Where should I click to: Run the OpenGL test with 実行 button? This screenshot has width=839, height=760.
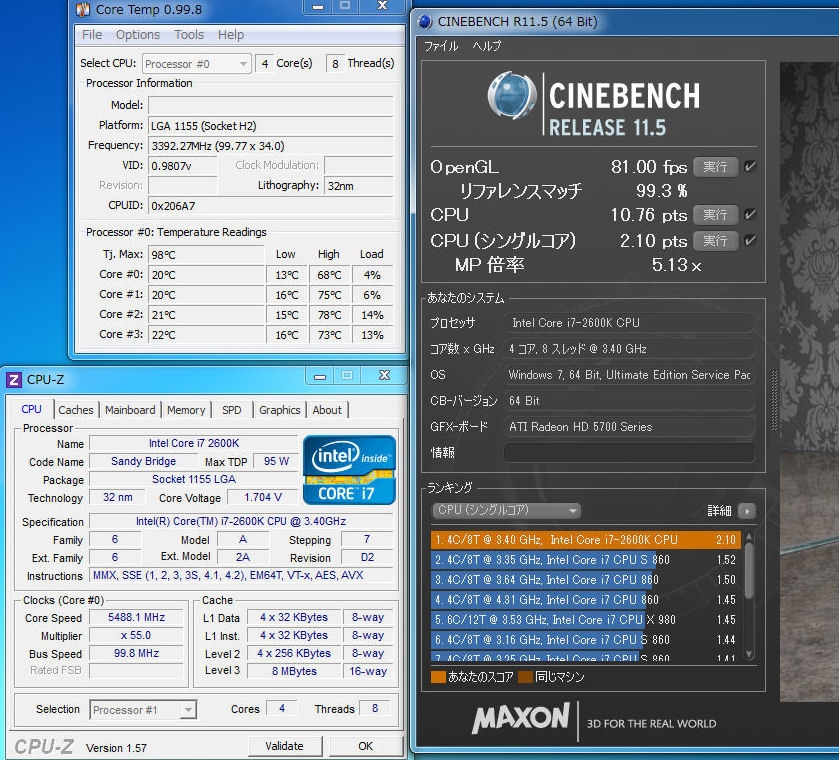(715, 166)
